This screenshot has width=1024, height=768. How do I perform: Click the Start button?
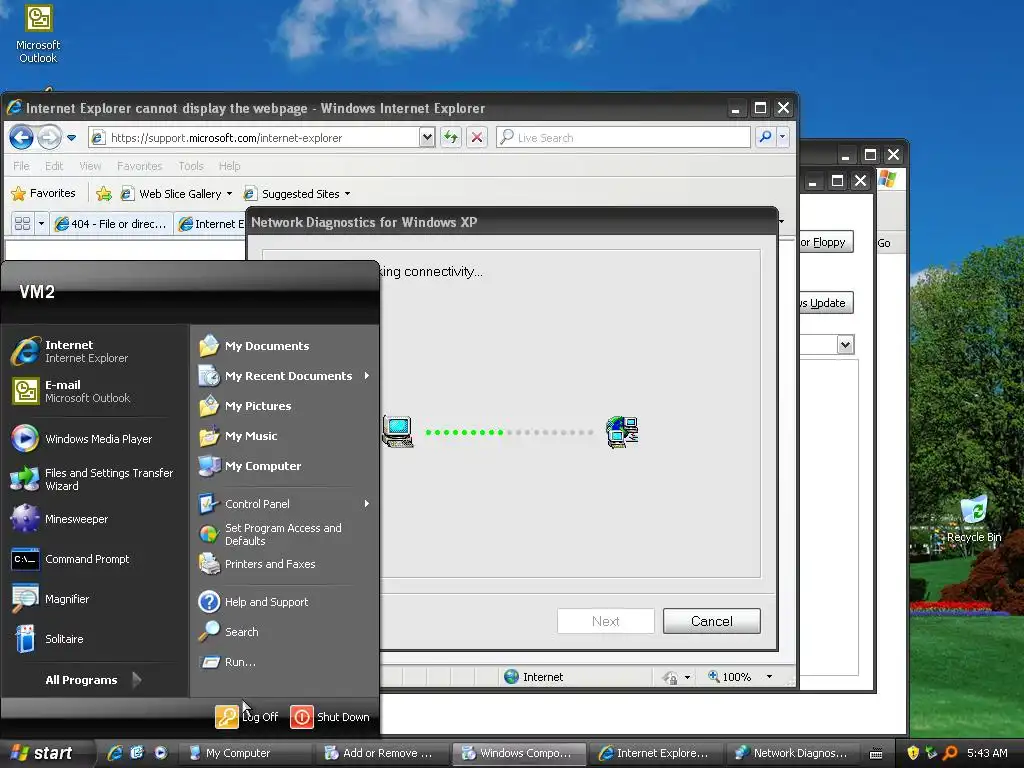point(42,753)
